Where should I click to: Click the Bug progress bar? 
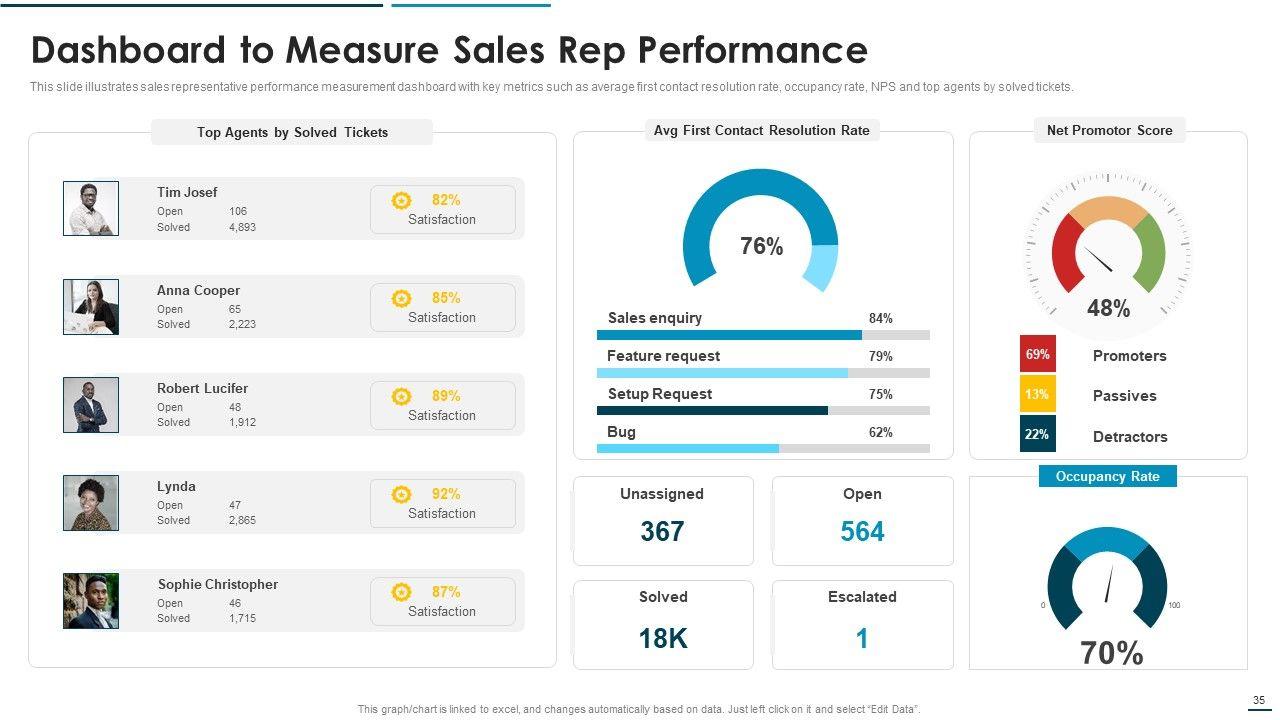click(x=763, y=449)
